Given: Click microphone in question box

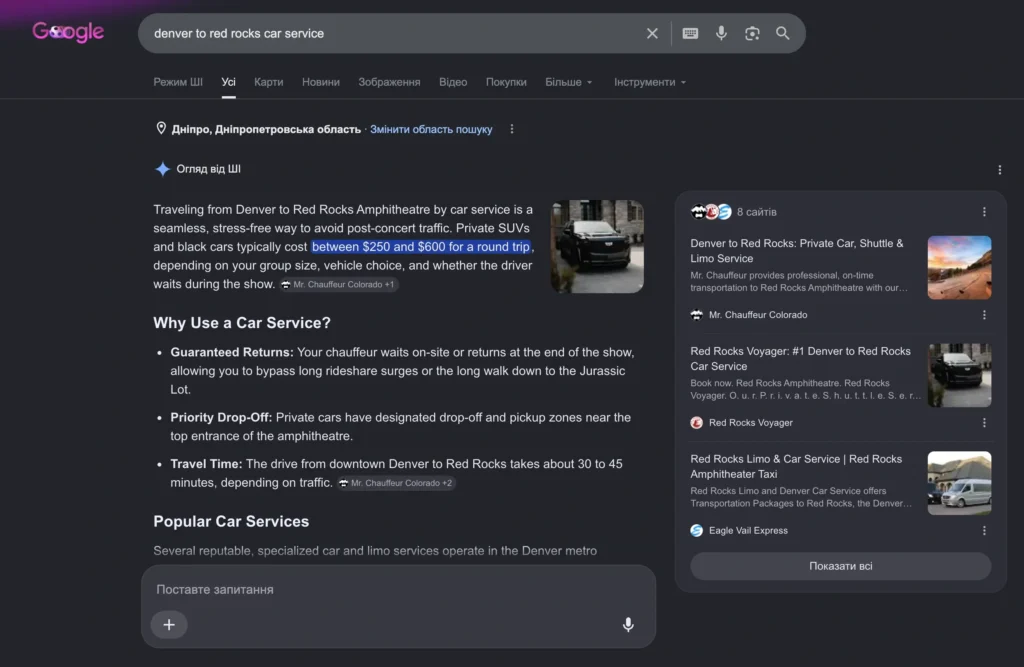Looking at the screenshot, I should pos(628,625).
